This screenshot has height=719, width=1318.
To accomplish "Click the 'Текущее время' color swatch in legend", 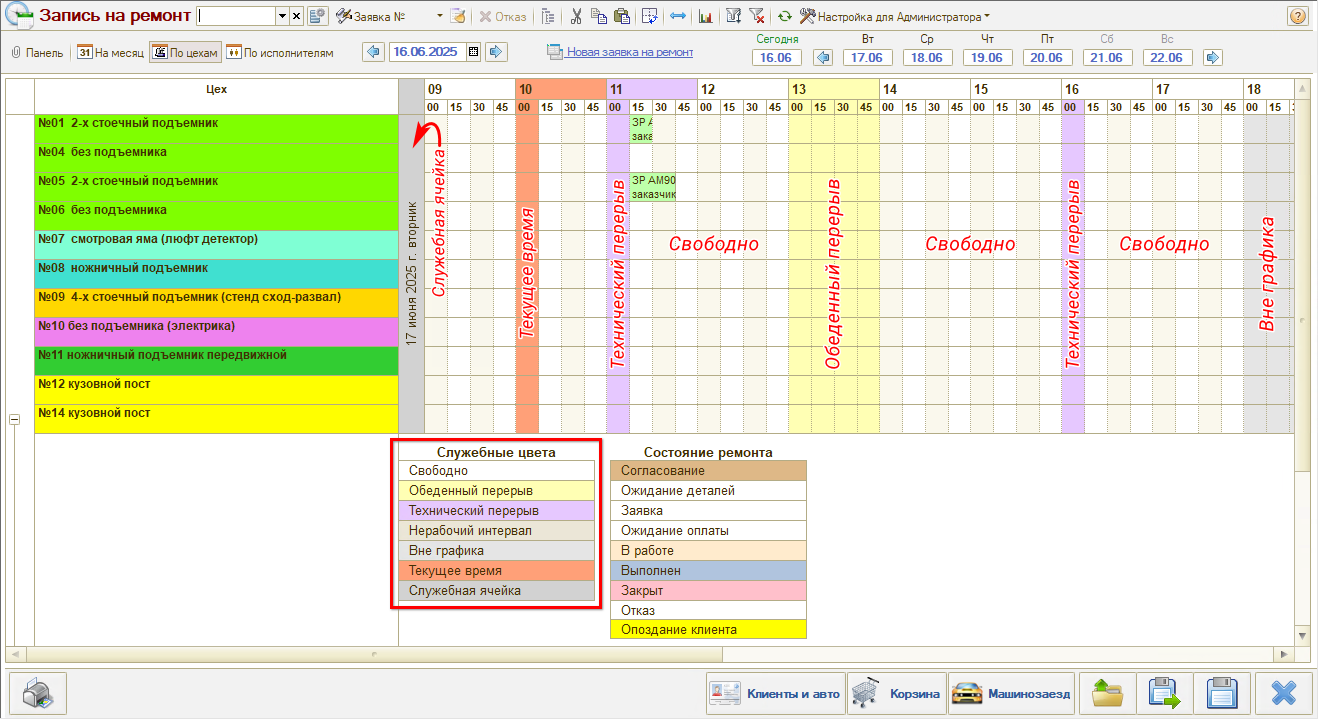I will [496, 570].
